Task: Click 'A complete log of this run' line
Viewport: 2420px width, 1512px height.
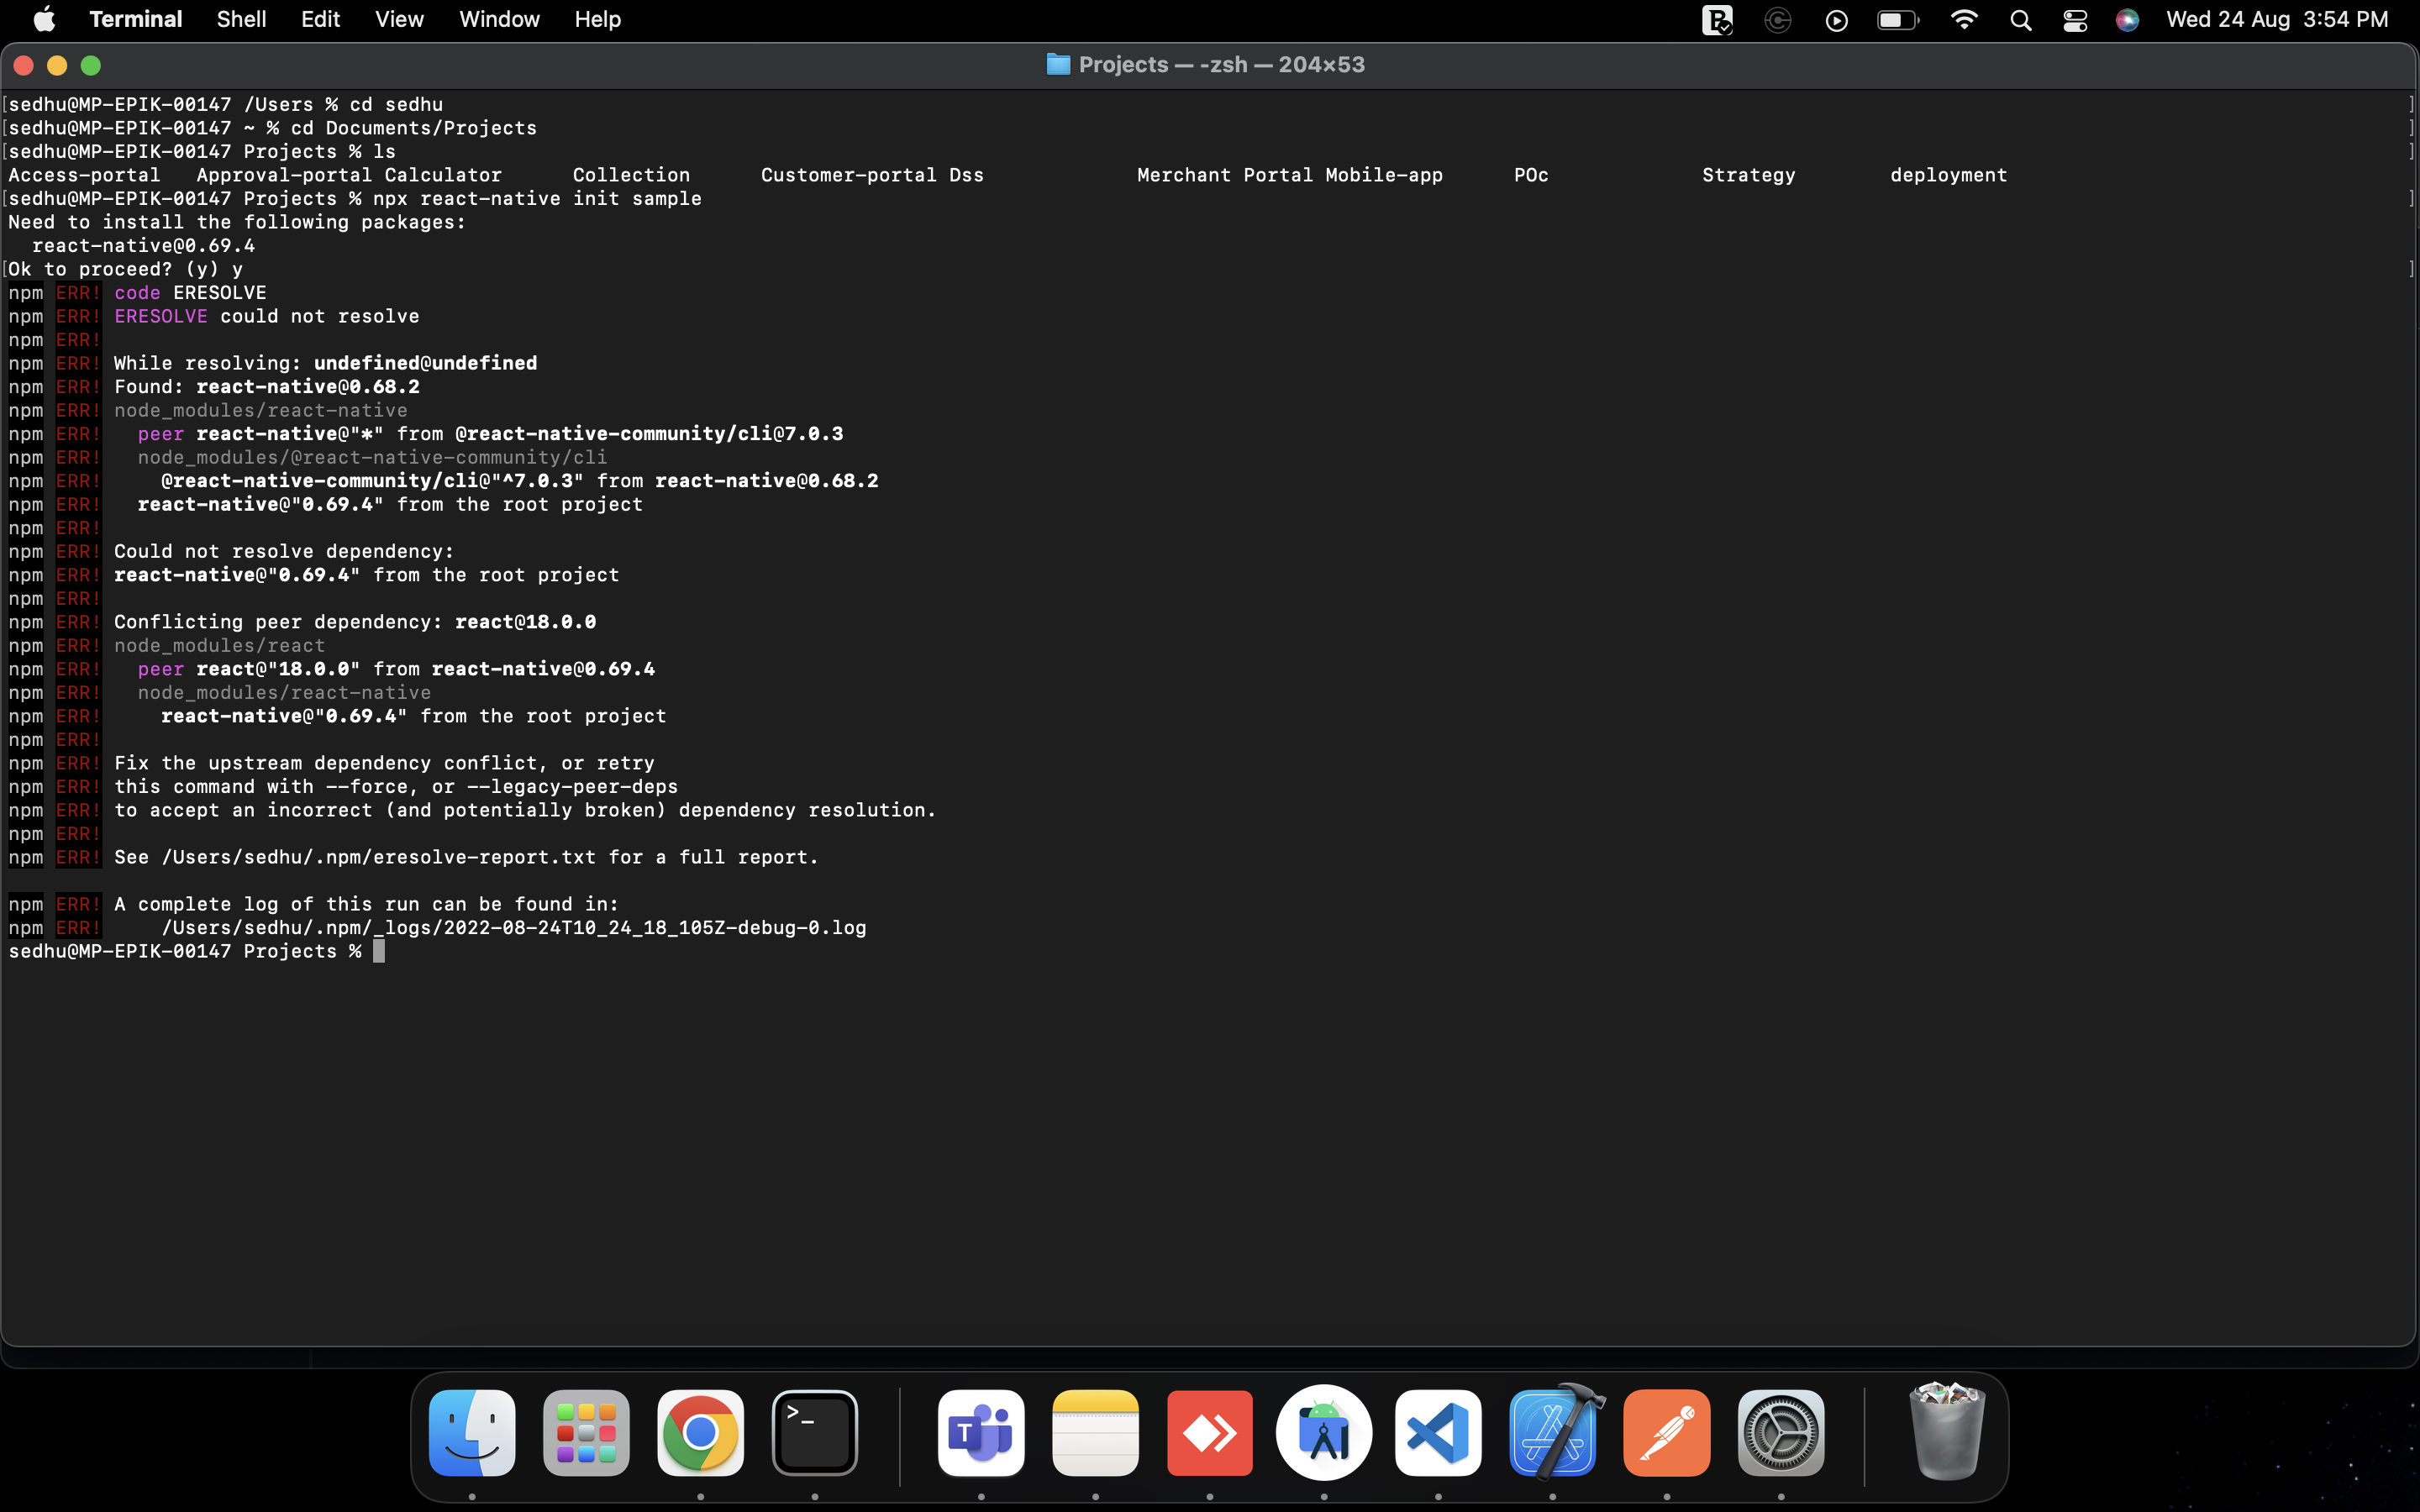Action: [366, 904]
